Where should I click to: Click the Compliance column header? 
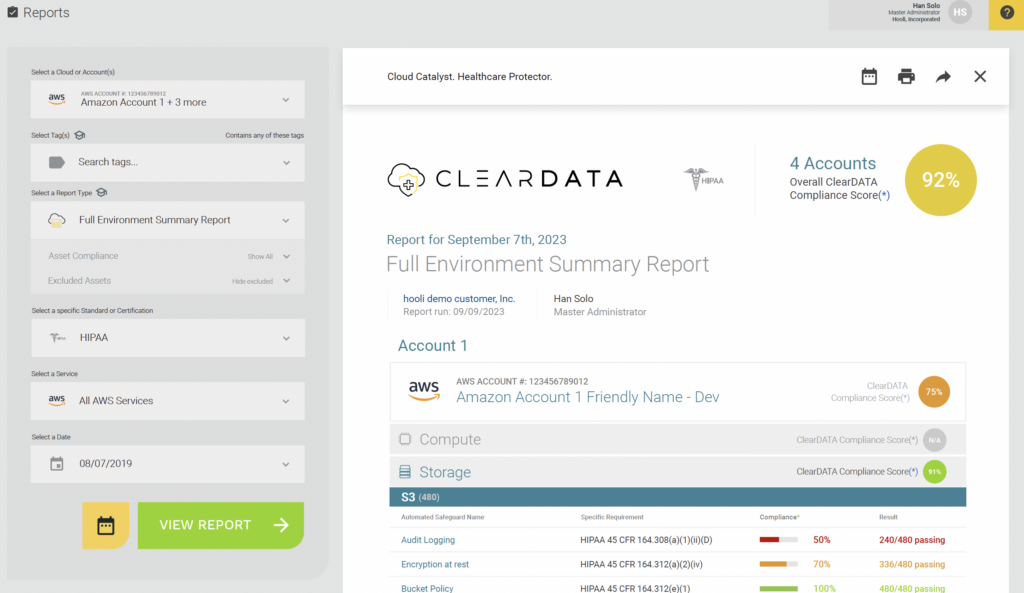[779, 517]
